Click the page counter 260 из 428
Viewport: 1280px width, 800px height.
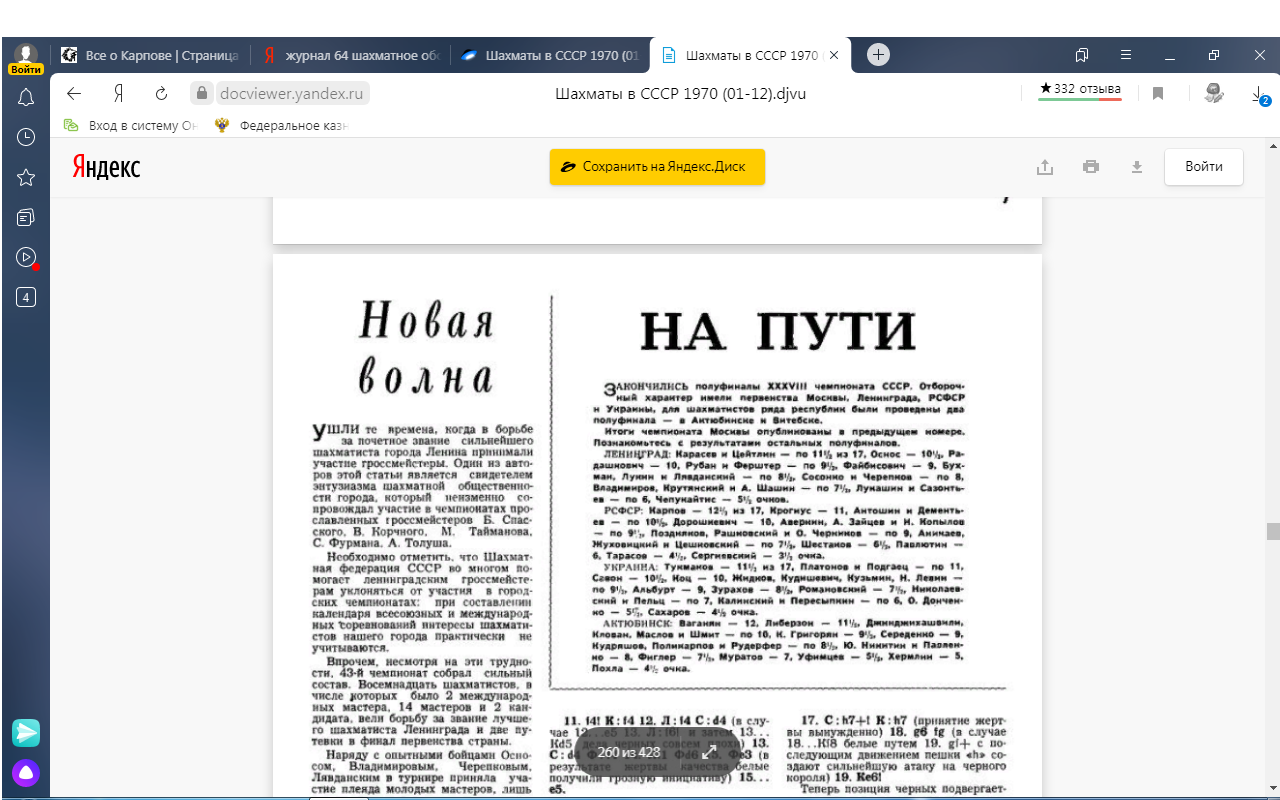click(629, 752)
